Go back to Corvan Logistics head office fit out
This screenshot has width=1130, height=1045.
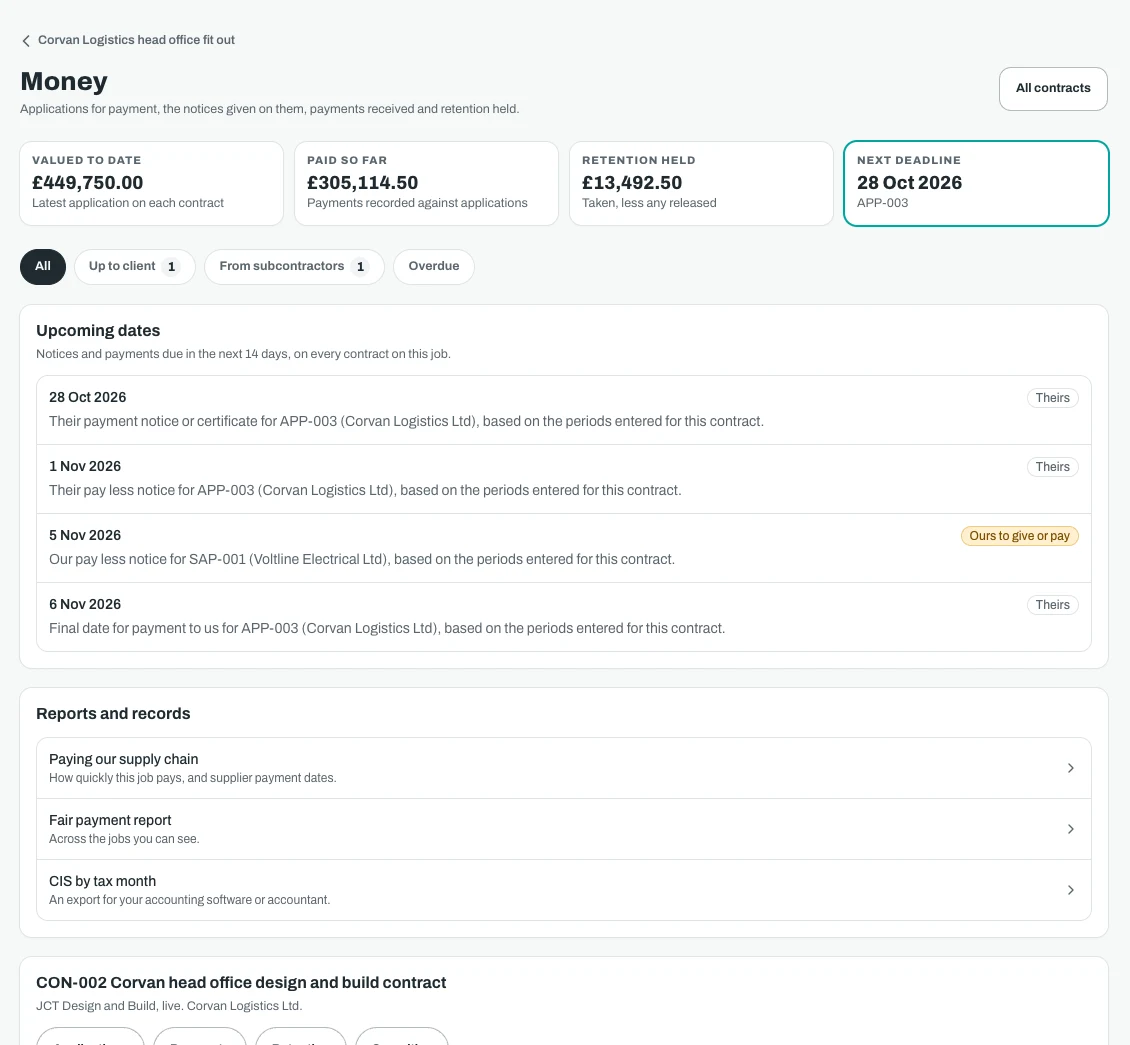128,40
